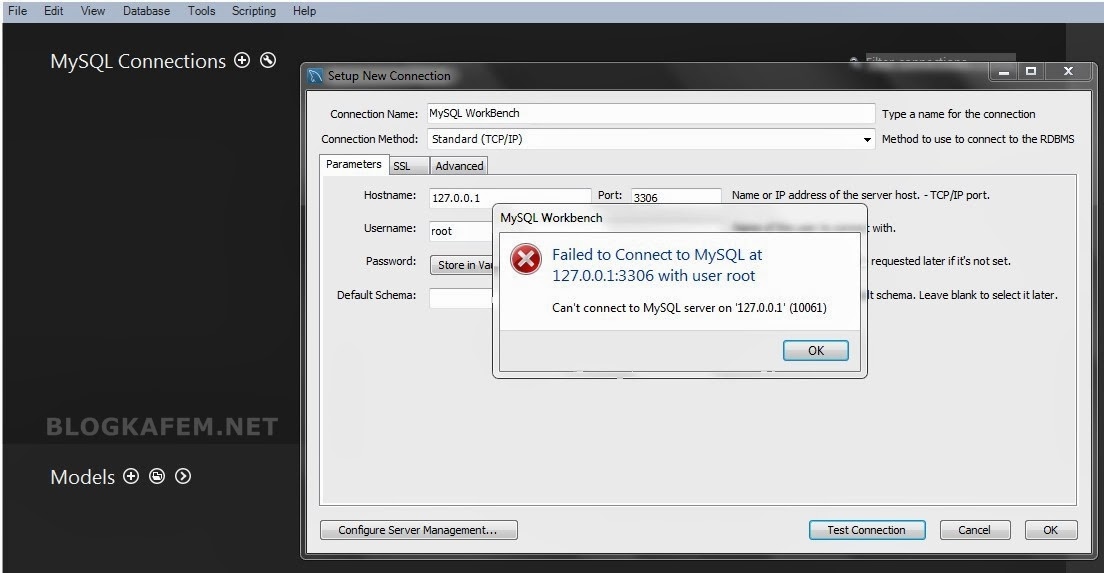
Task: Click the 'Setup New Connection' title text
Action: (389, 76)
